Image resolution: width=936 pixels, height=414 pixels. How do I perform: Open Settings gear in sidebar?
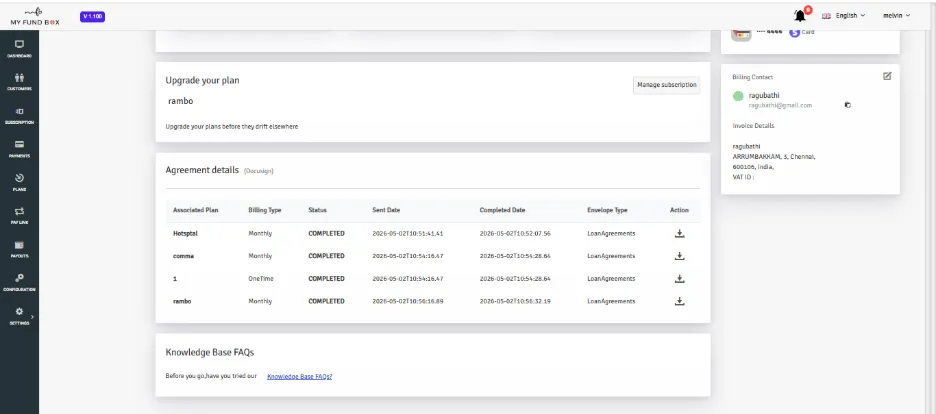(x=19, y=311)
